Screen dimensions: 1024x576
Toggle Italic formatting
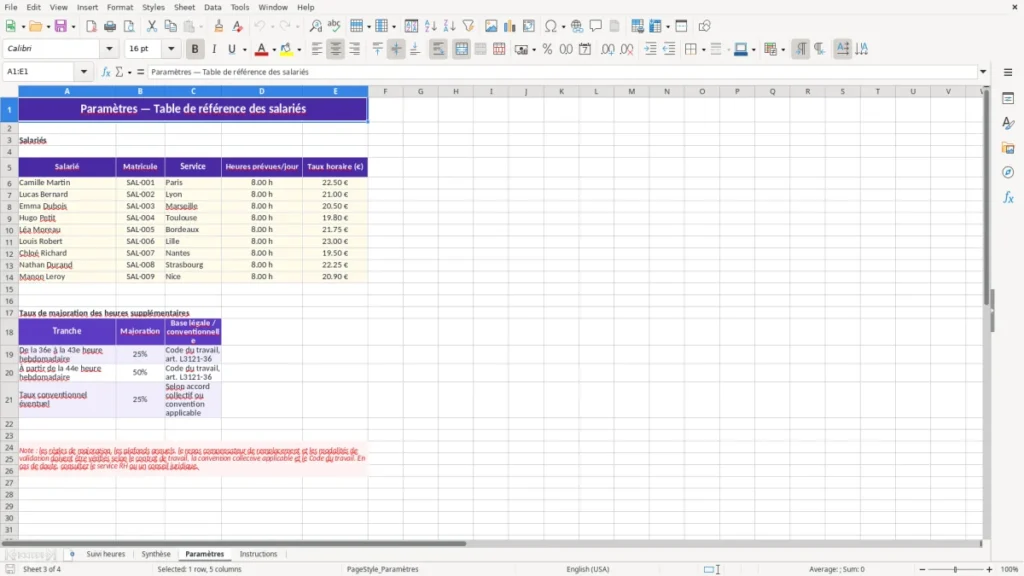(214, 49)
